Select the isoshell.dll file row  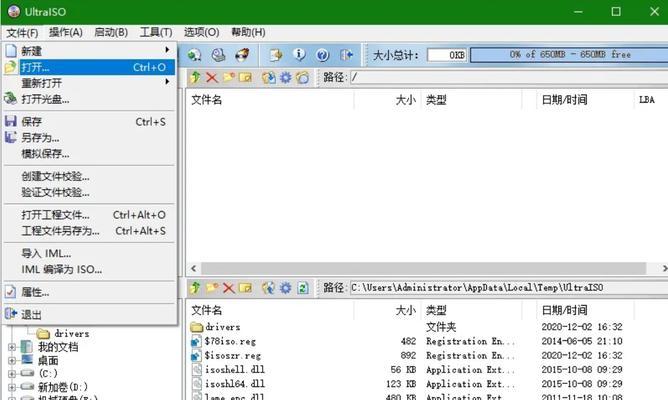(228, 369)
